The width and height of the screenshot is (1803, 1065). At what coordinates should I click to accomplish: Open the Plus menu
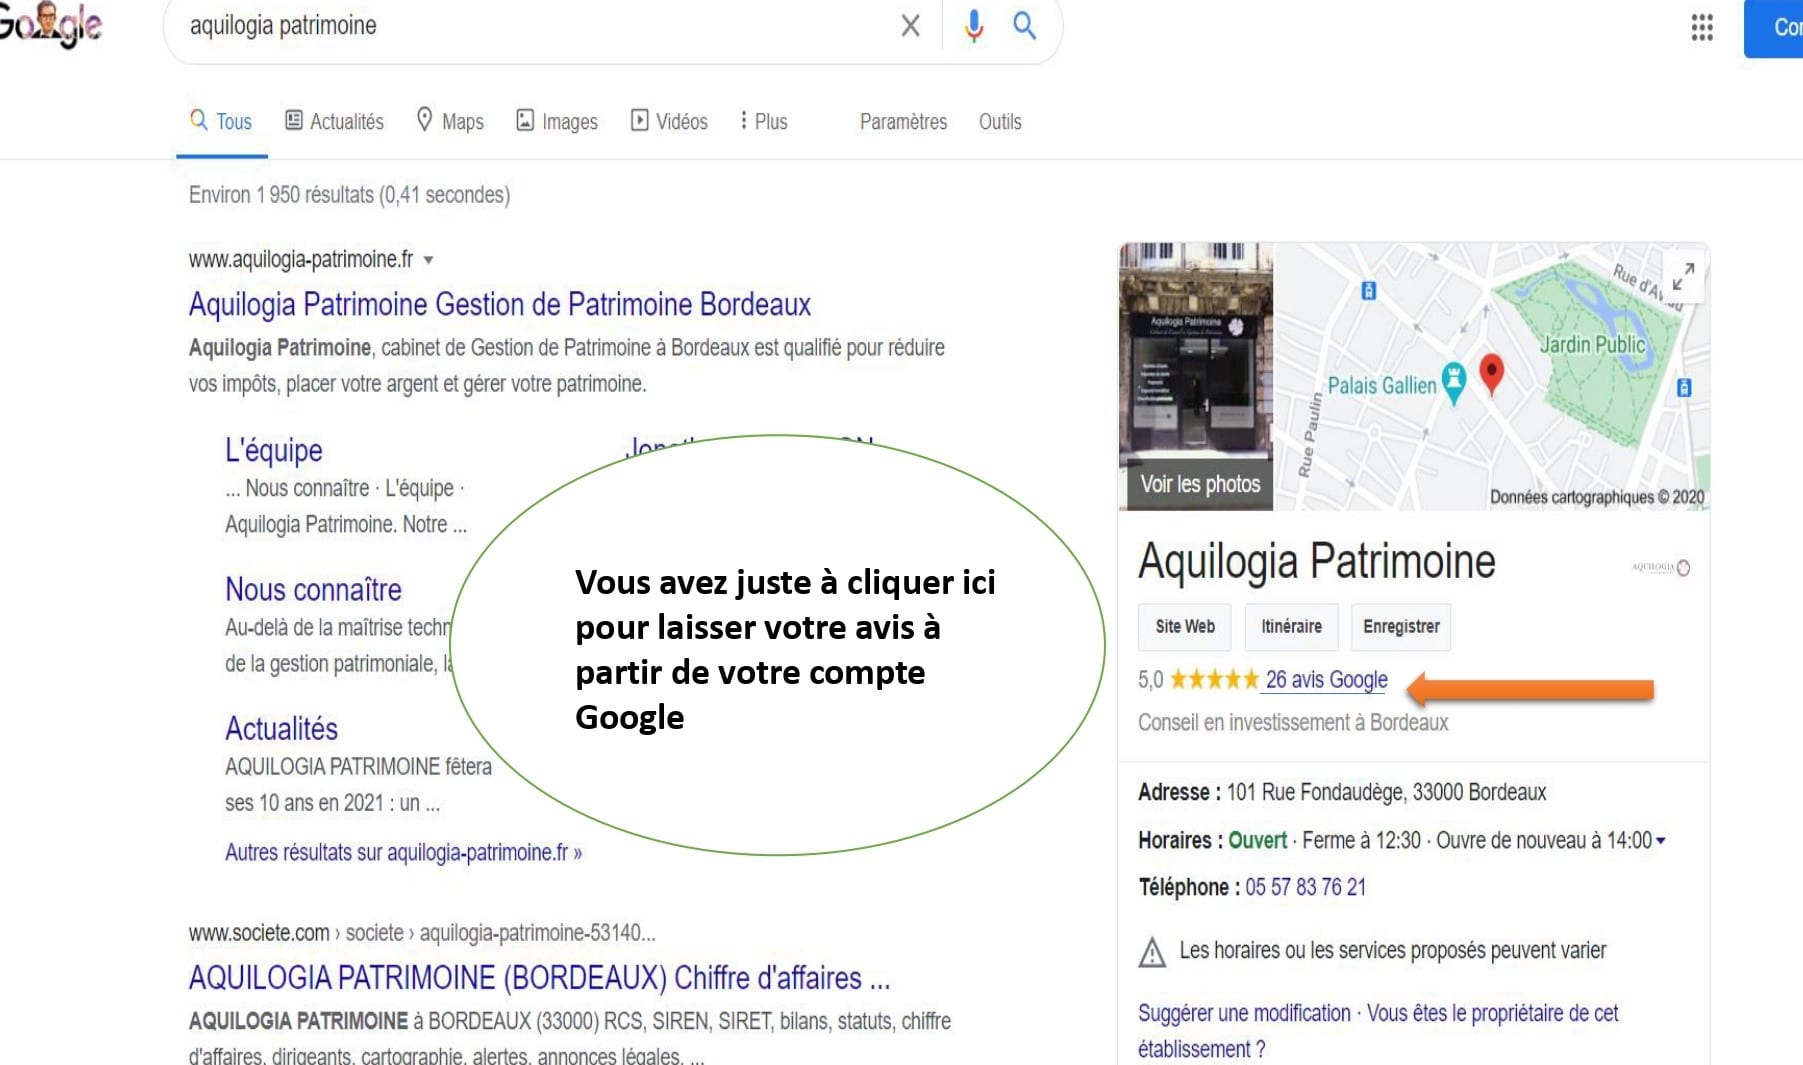(x=763, y=121)
